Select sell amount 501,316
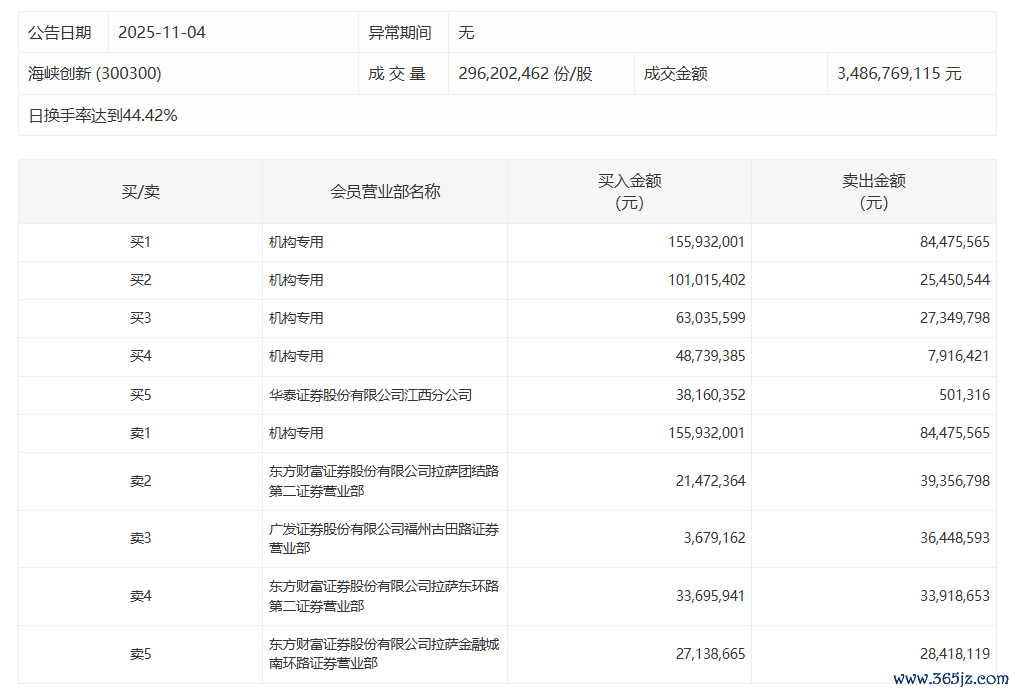The image size is (1016, 694). tap(964, 395)
